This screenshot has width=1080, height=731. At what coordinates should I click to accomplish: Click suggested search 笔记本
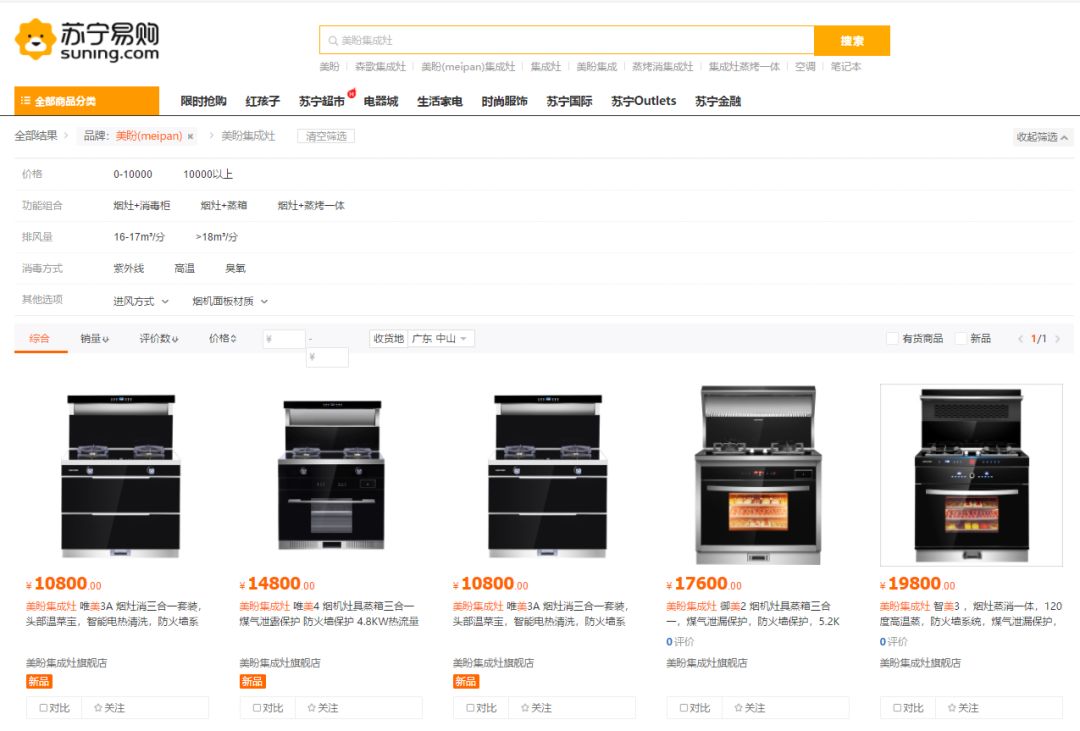coord(846,67)
